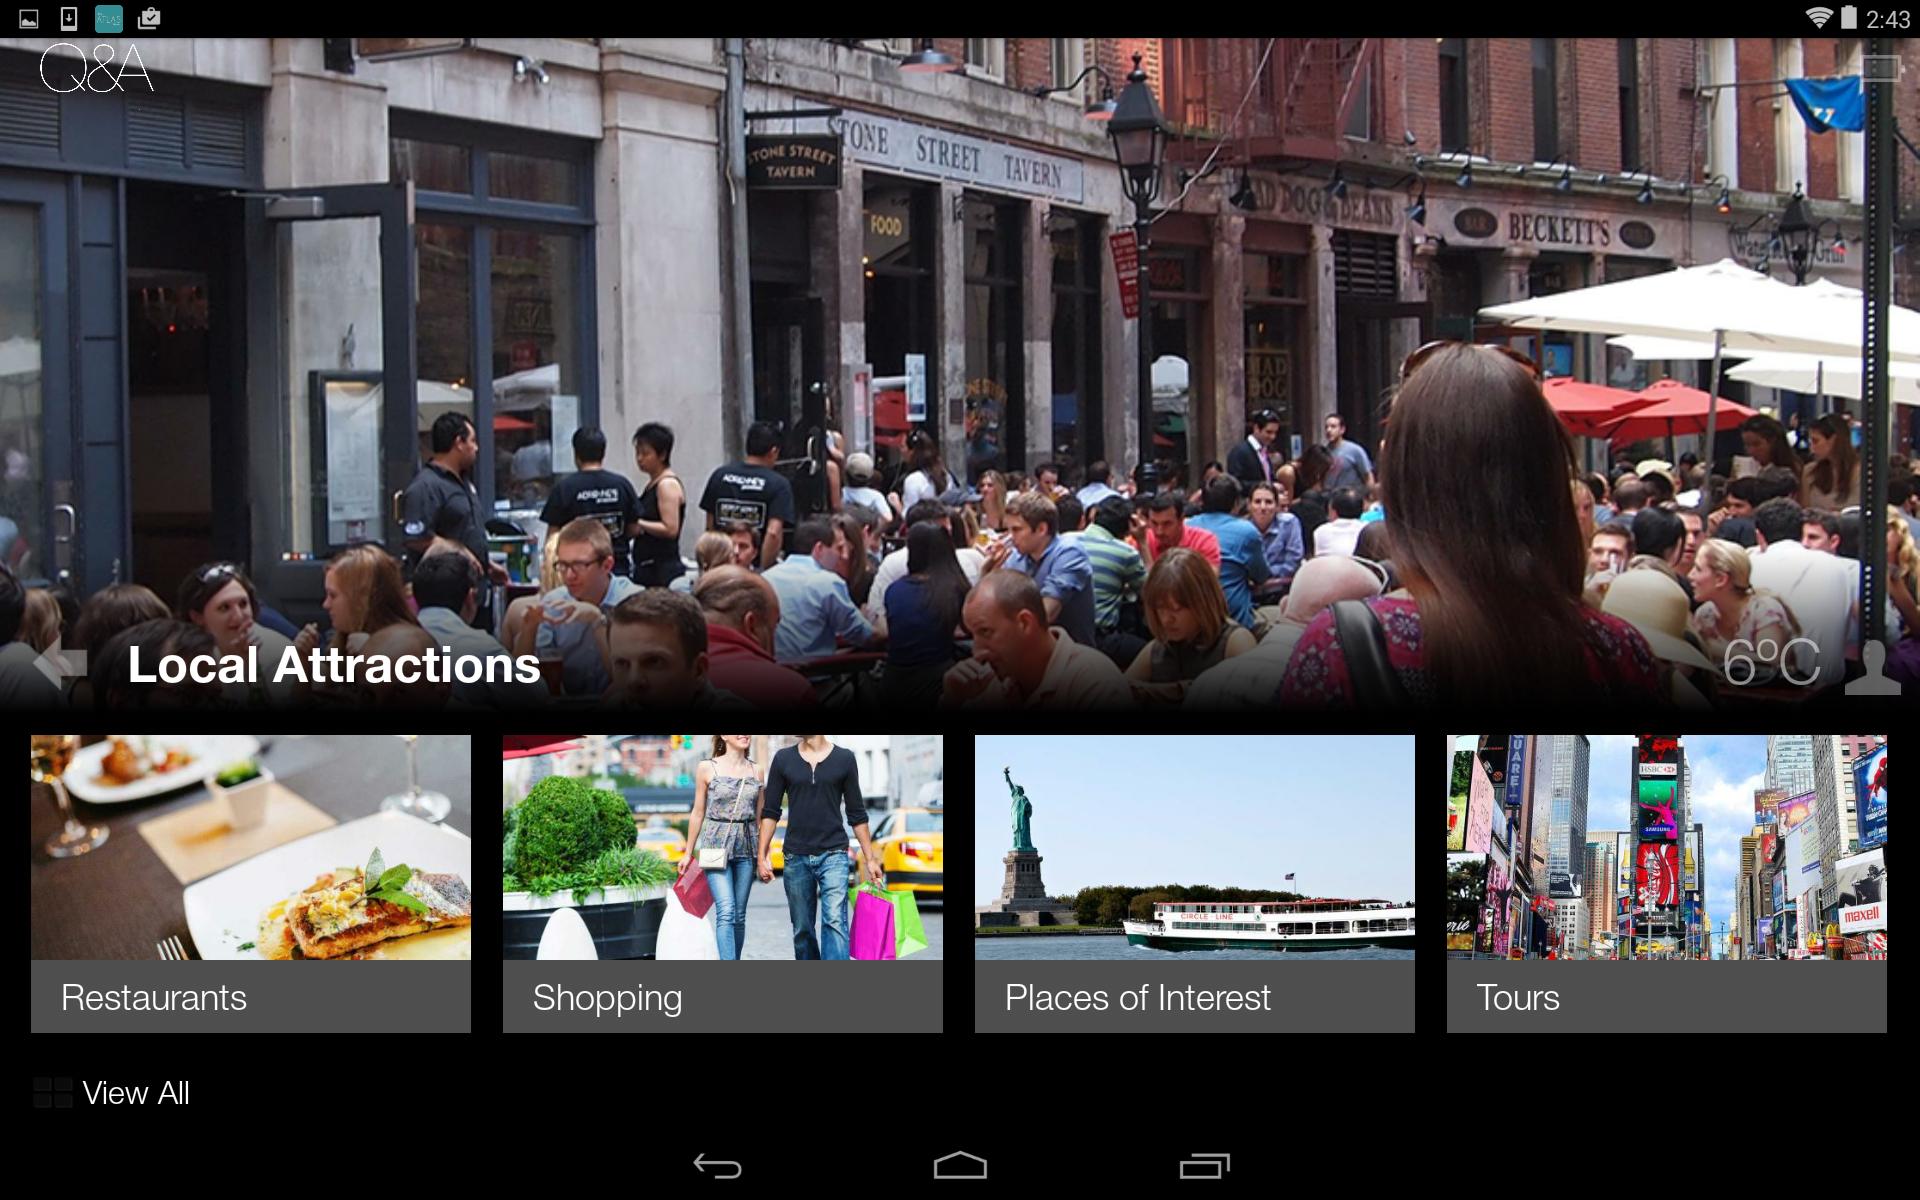This screenshot has width=1920, height=1200.
Task: Open the download notification in status bar
Action: [69, 18]
